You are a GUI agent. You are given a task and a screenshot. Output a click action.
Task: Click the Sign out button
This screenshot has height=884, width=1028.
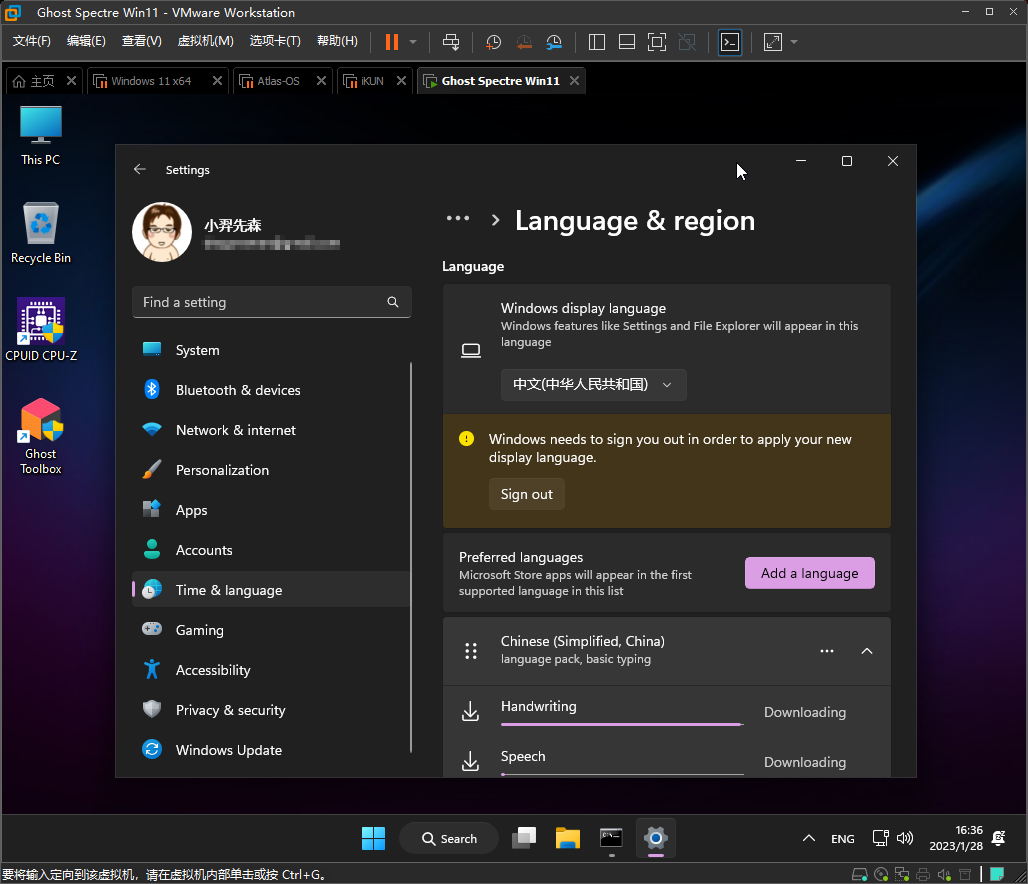click(x=527, y=494)
